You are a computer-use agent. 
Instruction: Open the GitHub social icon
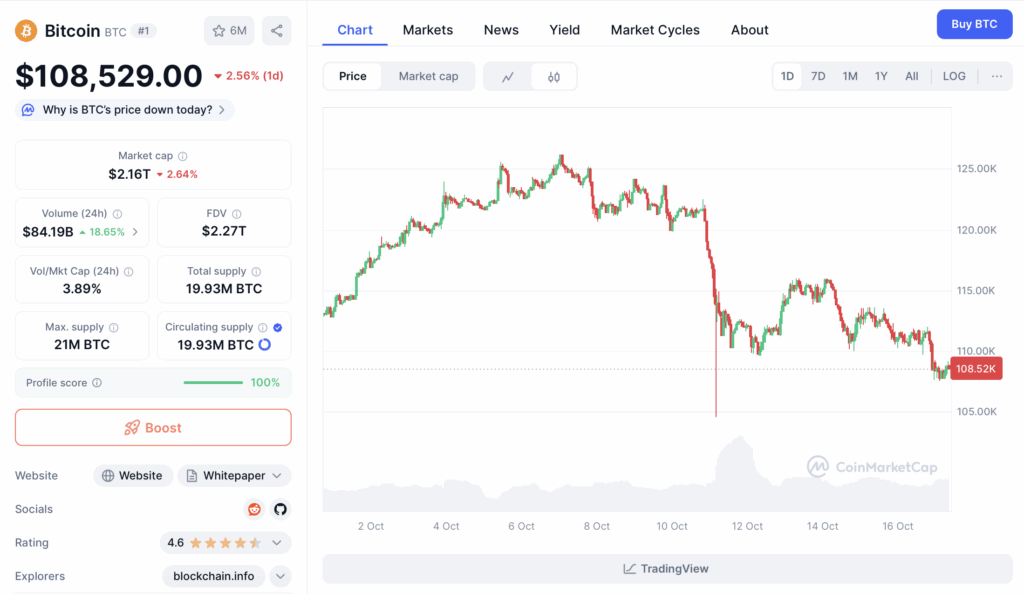pyautogui.click(x=280, y=509)
